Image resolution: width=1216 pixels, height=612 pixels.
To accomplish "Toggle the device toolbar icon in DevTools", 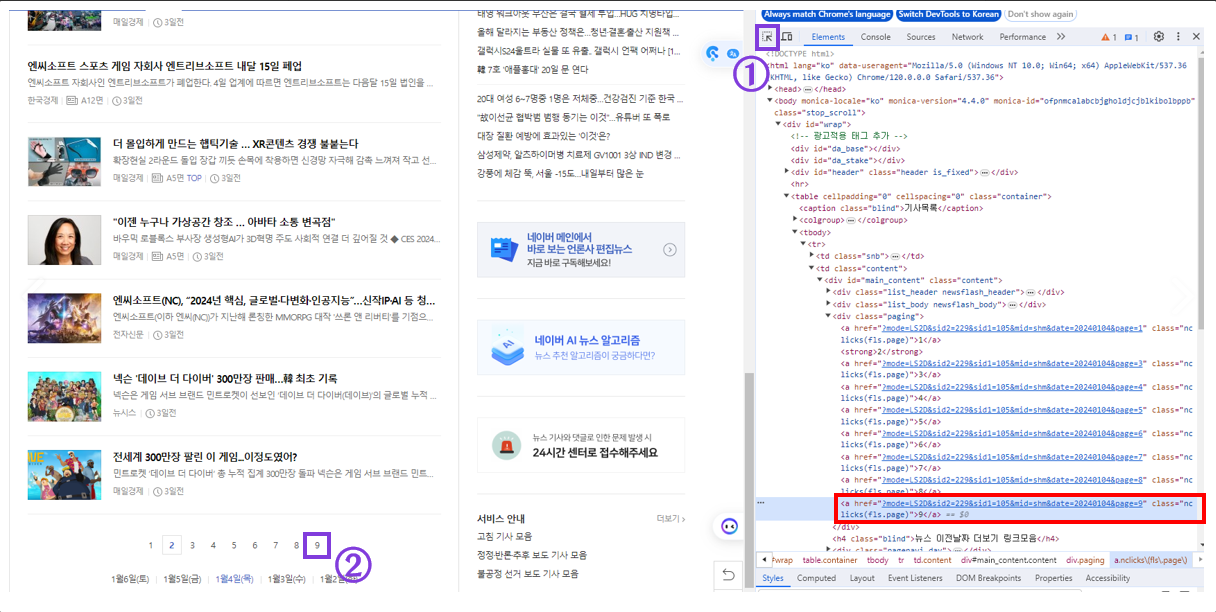I will pos(787,37).
